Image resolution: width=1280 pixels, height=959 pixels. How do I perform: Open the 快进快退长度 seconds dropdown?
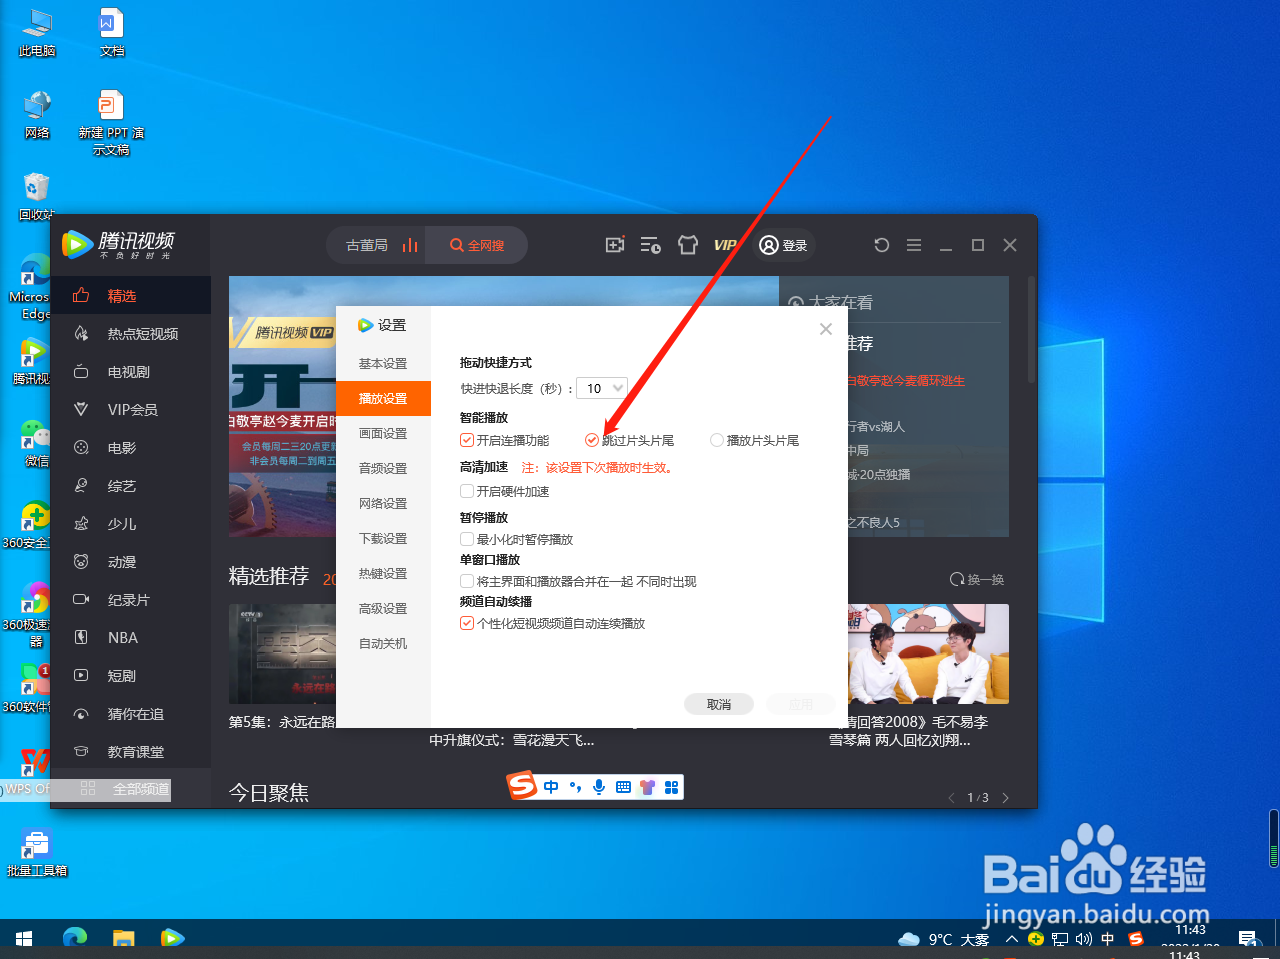click(601, 388)
